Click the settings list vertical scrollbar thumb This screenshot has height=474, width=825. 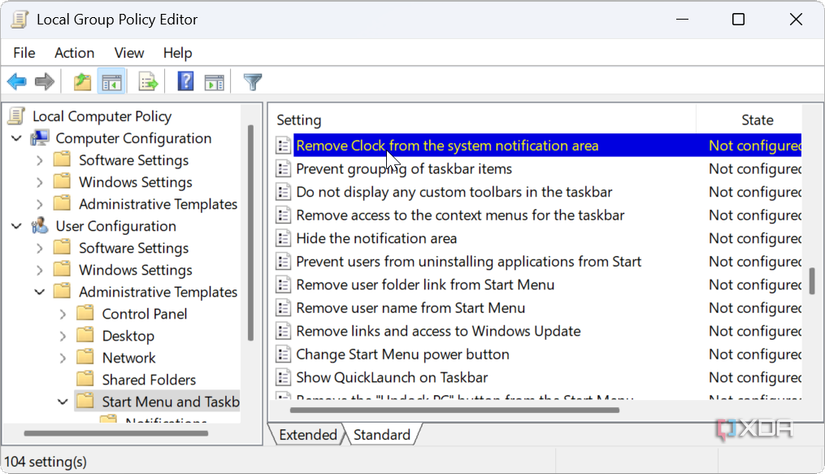click(812, 281)
